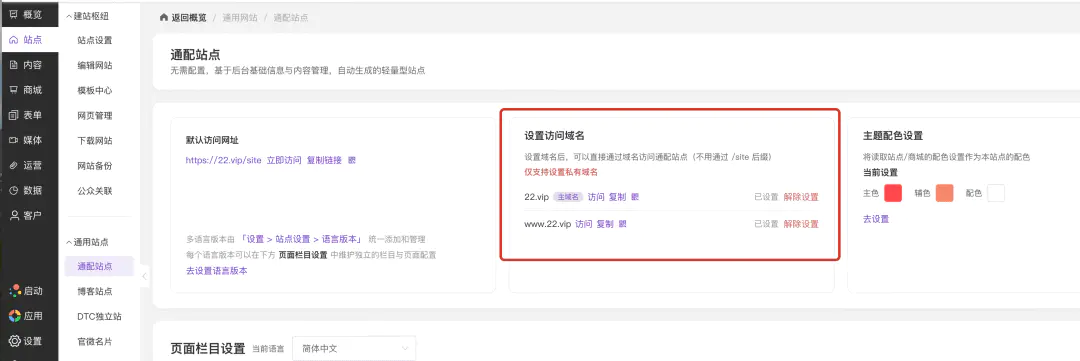Click the 页面栏目设置 heading

click(x=207, y=349)
